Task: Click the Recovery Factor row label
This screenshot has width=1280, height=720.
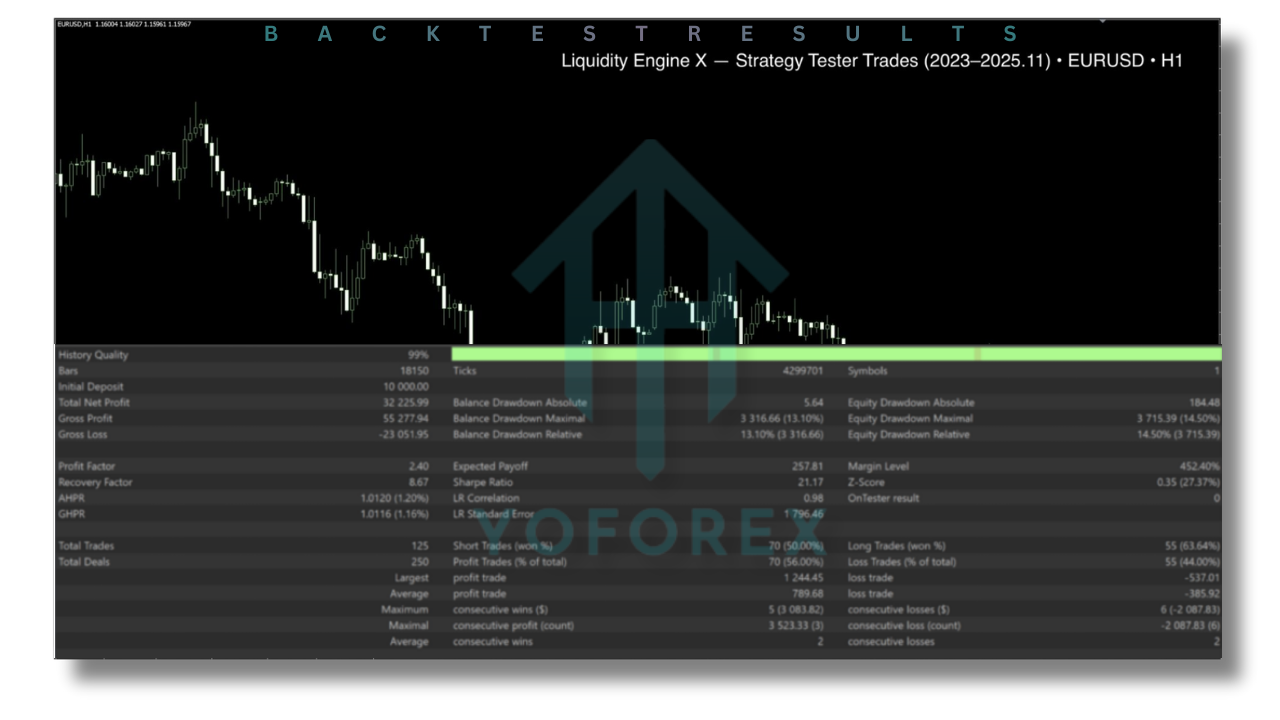Action: click(x=93, y=483)
